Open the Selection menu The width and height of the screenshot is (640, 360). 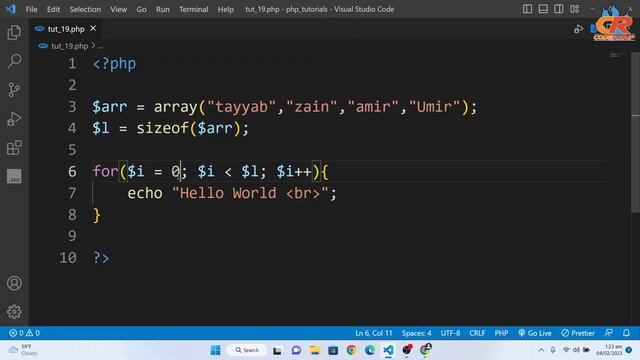pyautogui.click(x=85, y=9)
